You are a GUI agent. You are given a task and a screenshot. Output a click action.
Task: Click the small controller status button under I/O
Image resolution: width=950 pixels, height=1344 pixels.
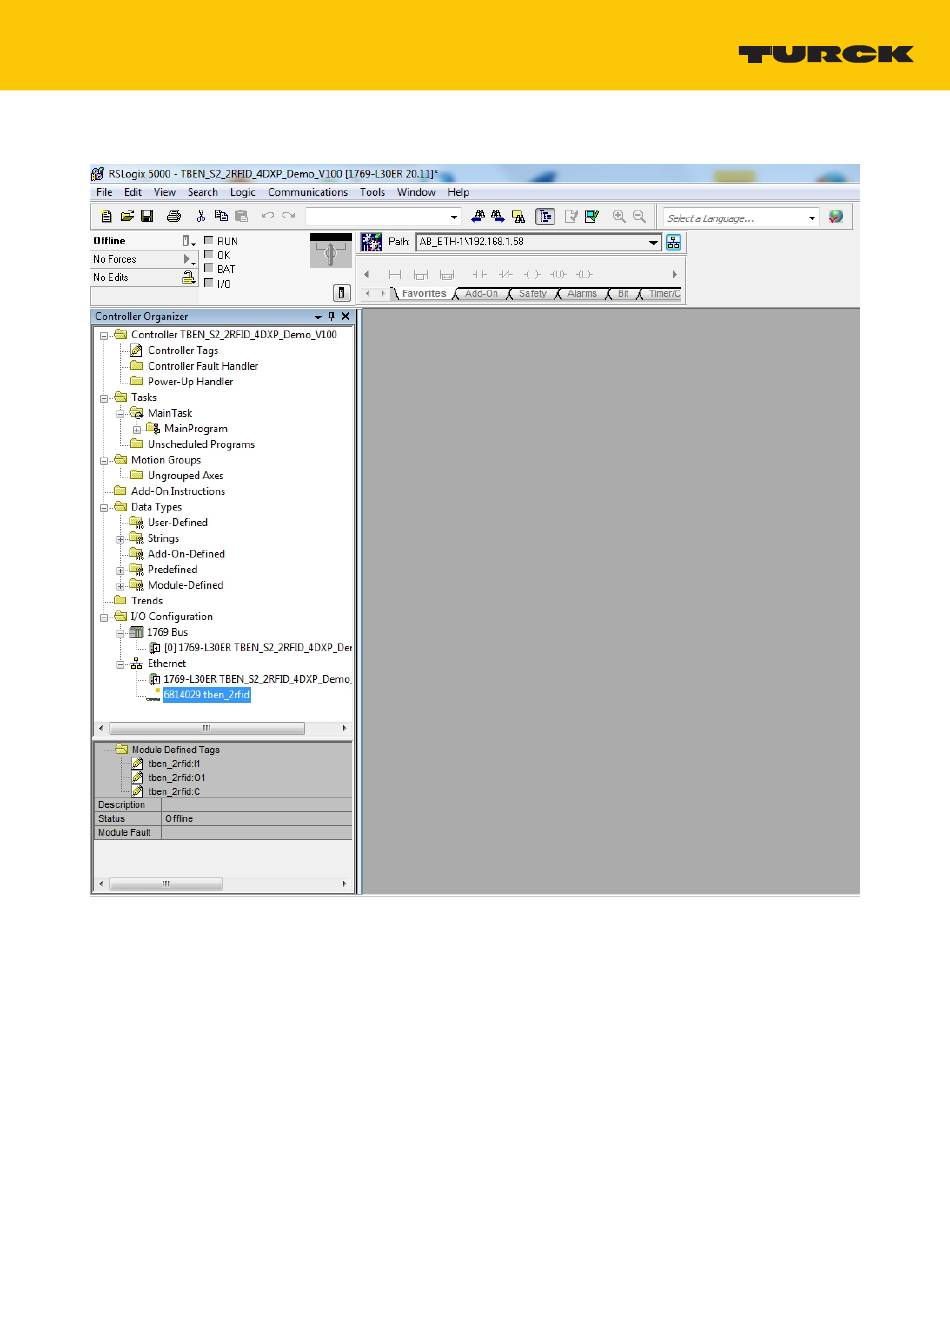pos(342,293)
